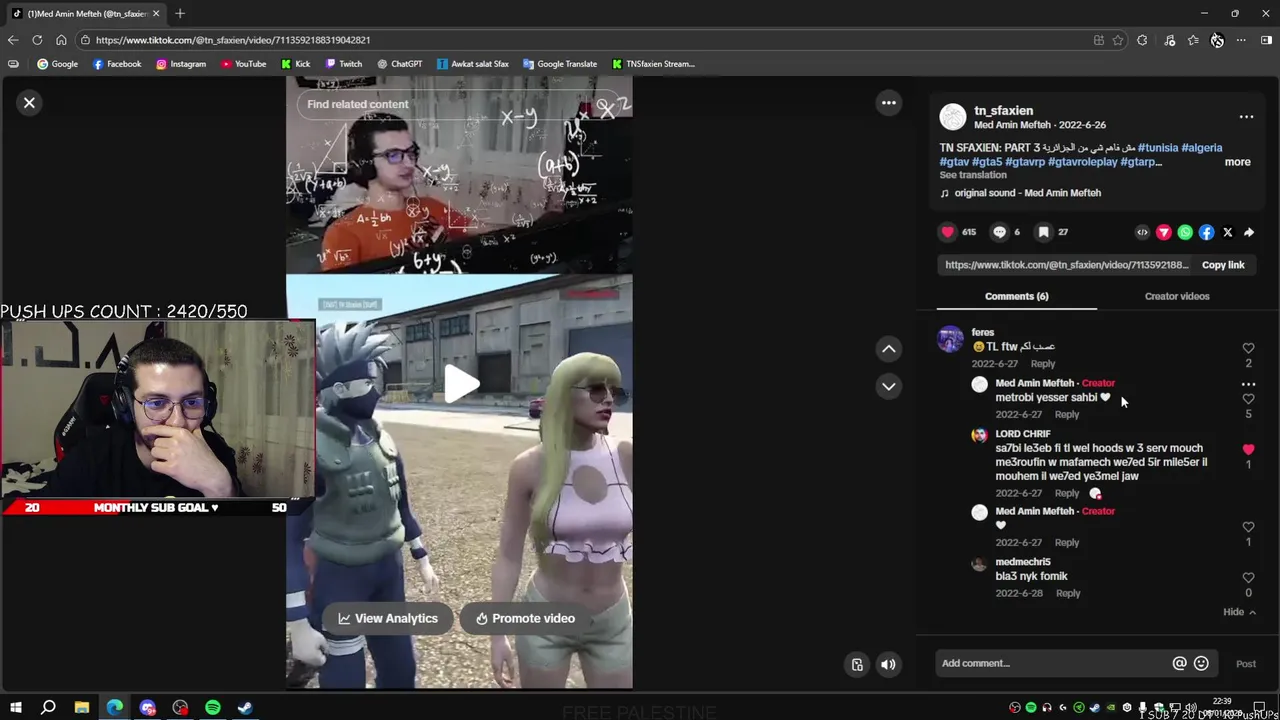Share the video on X
1280x720 pixels.
[1227, 232]
